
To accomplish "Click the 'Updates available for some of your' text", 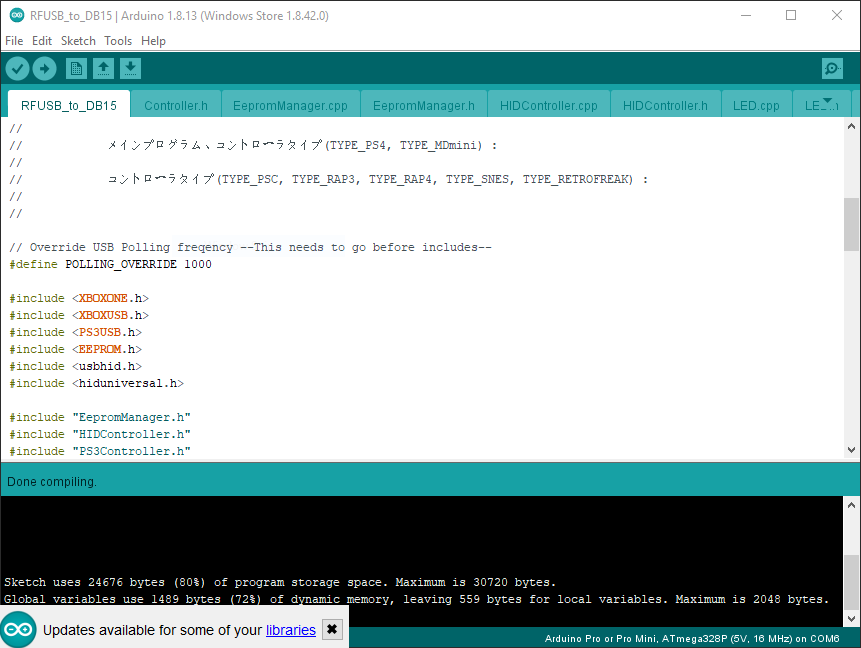I will (152, 630).
